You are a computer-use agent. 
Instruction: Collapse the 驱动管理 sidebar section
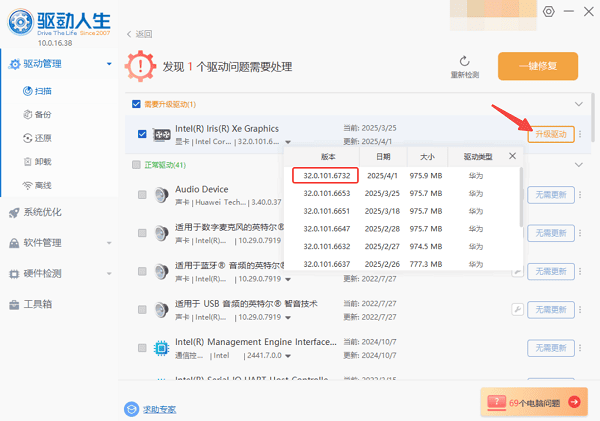coord(109,65)
